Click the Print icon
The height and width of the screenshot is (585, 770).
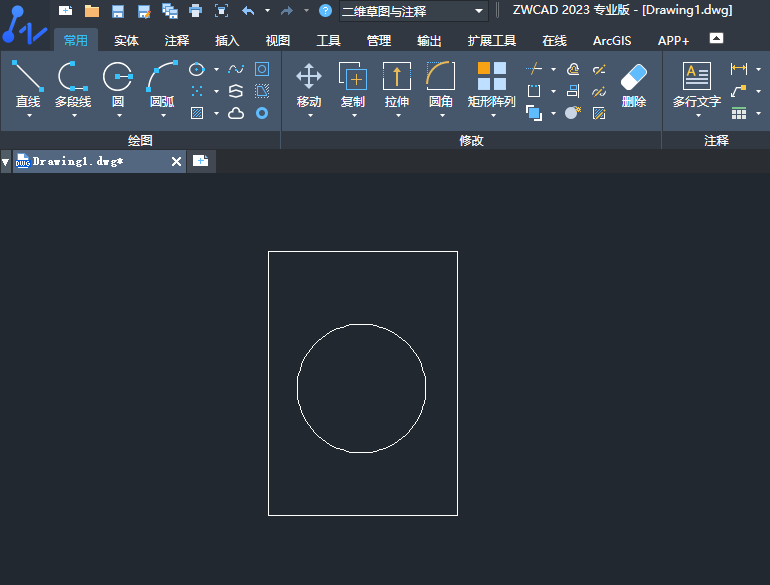[x=195, y=10]
